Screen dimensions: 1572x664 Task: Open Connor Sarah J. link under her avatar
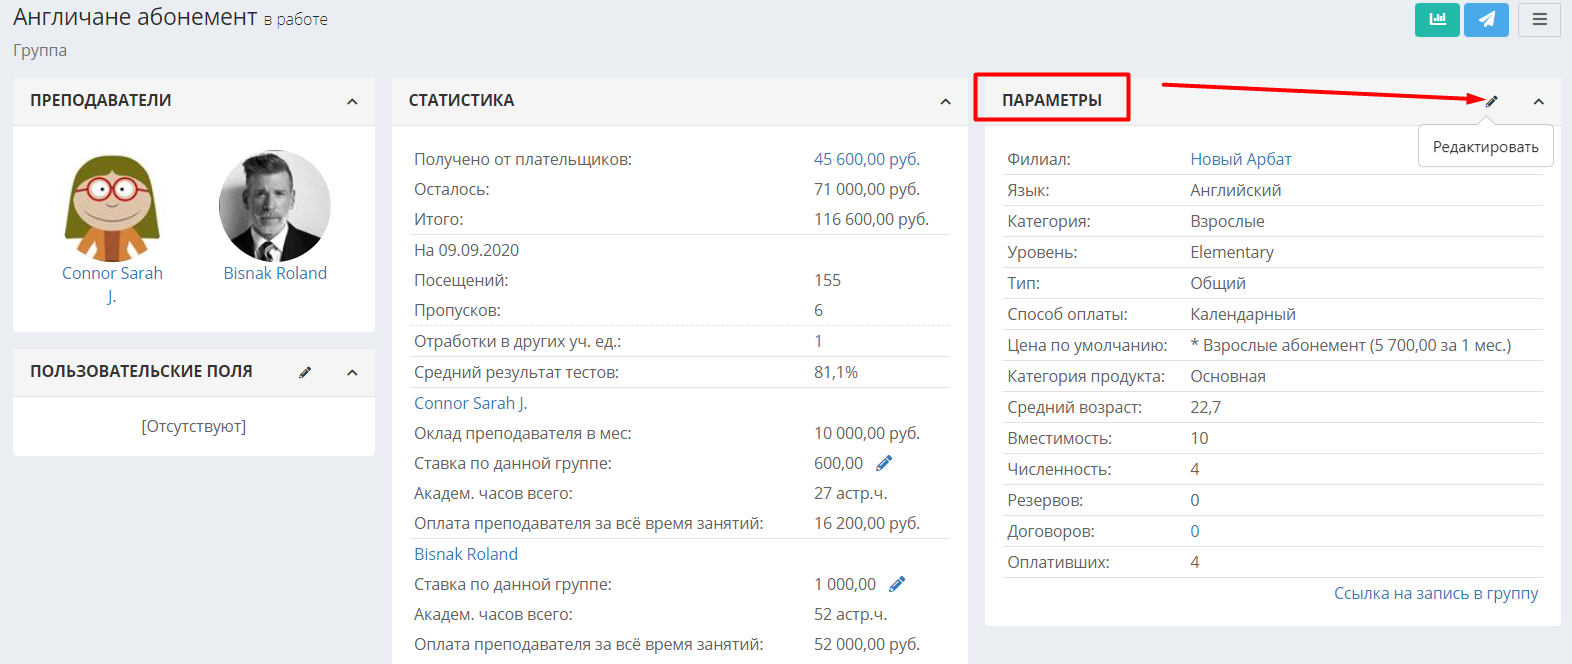point(112,285)
